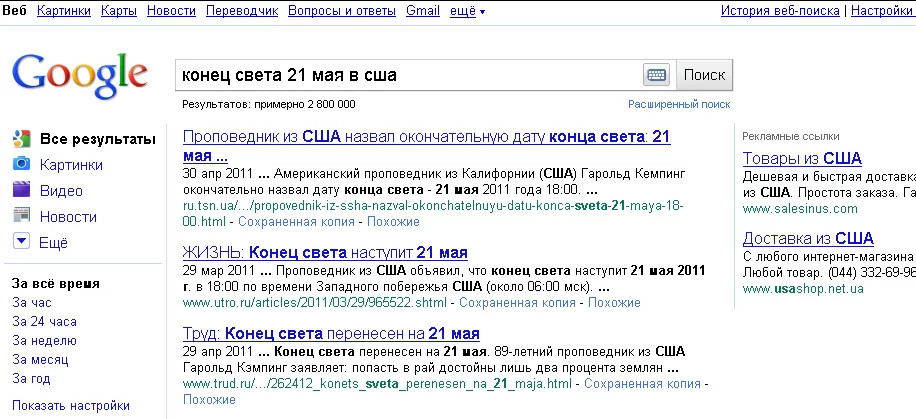Screen dimensions: 916x419
Task: Click the 'Рекламные ссылки' label
Action: click(x=791, y=136)
